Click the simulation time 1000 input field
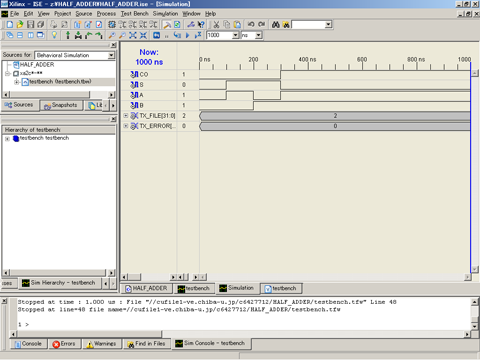 (219, 35)
